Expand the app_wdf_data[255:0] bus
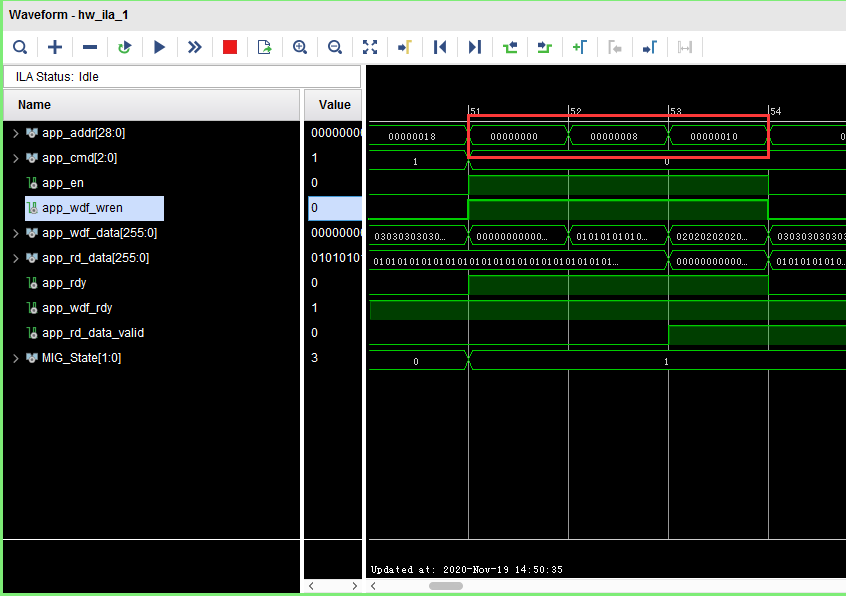 tap(16, 233)
